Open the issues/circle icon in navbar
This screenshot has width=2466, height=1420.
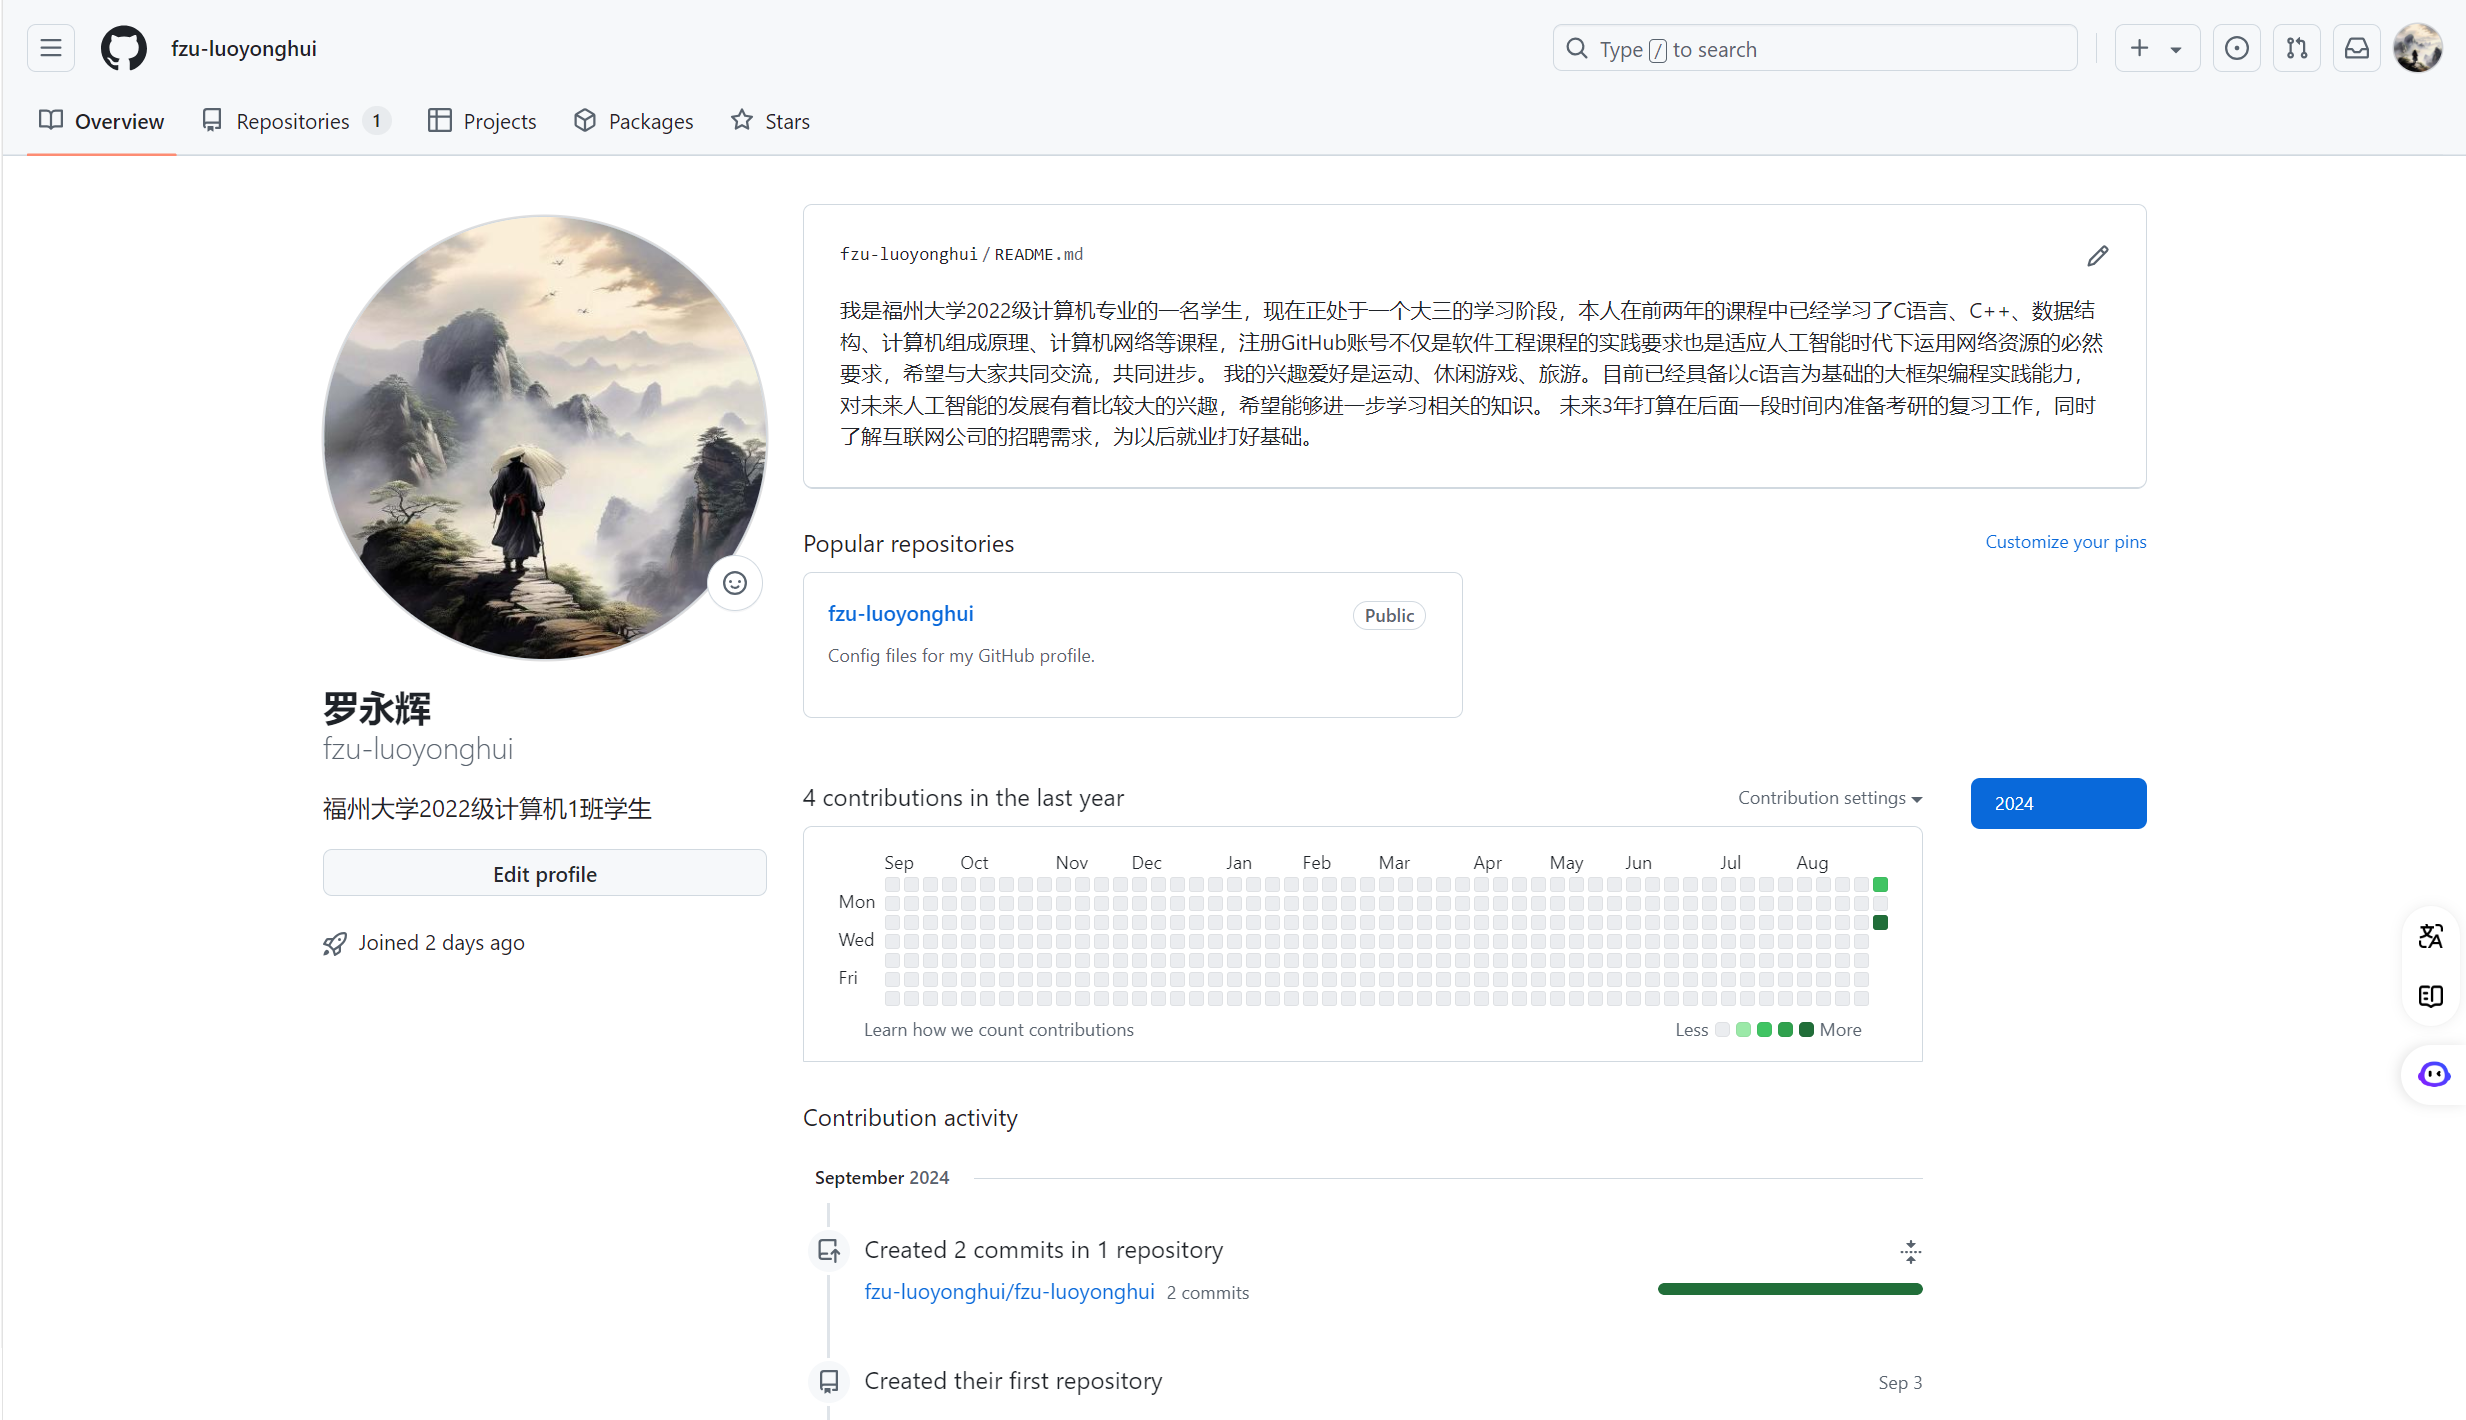2237,49
